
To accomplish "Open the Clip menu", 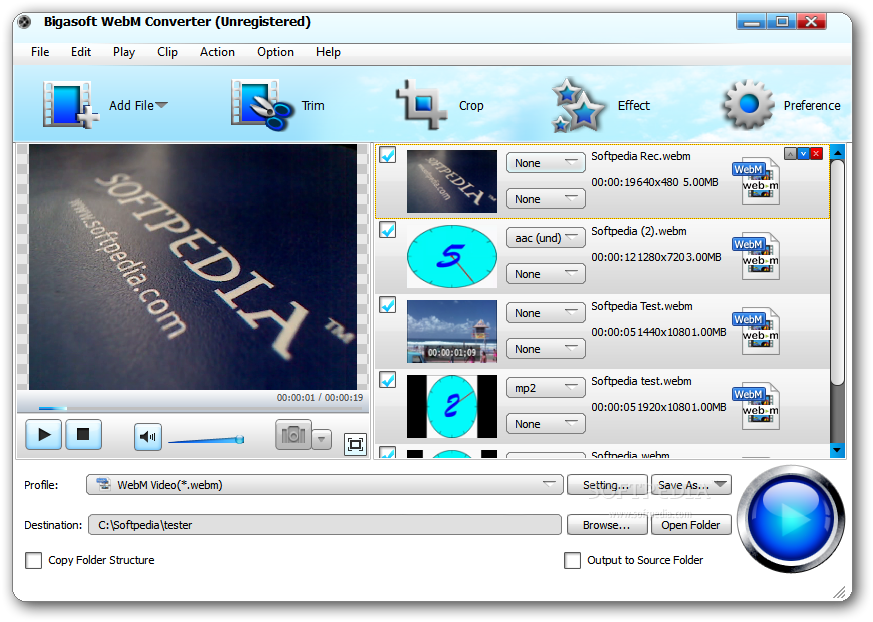I will point(168,52).
